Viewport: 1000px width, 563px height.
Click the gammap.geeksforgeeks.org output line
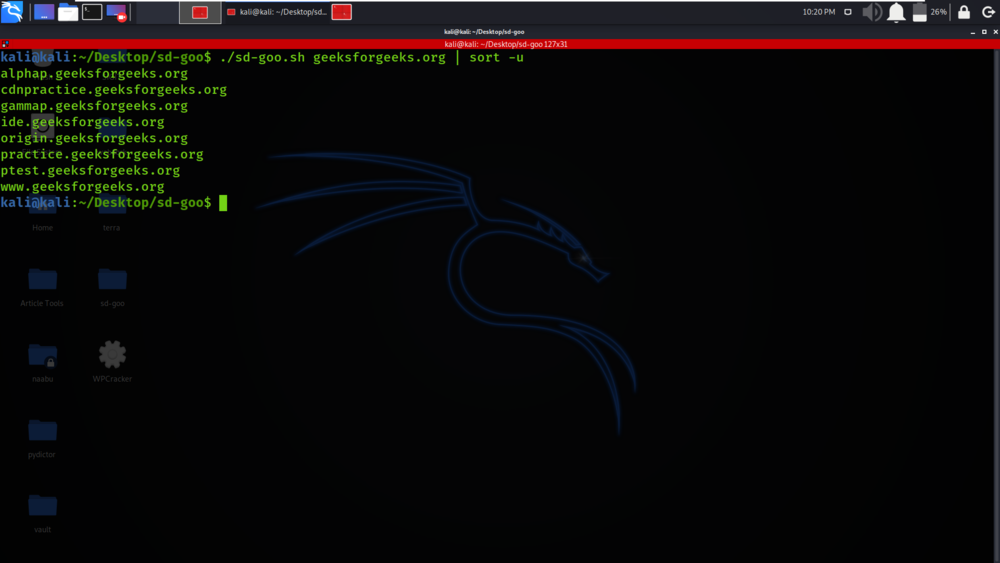click(94, 106)
